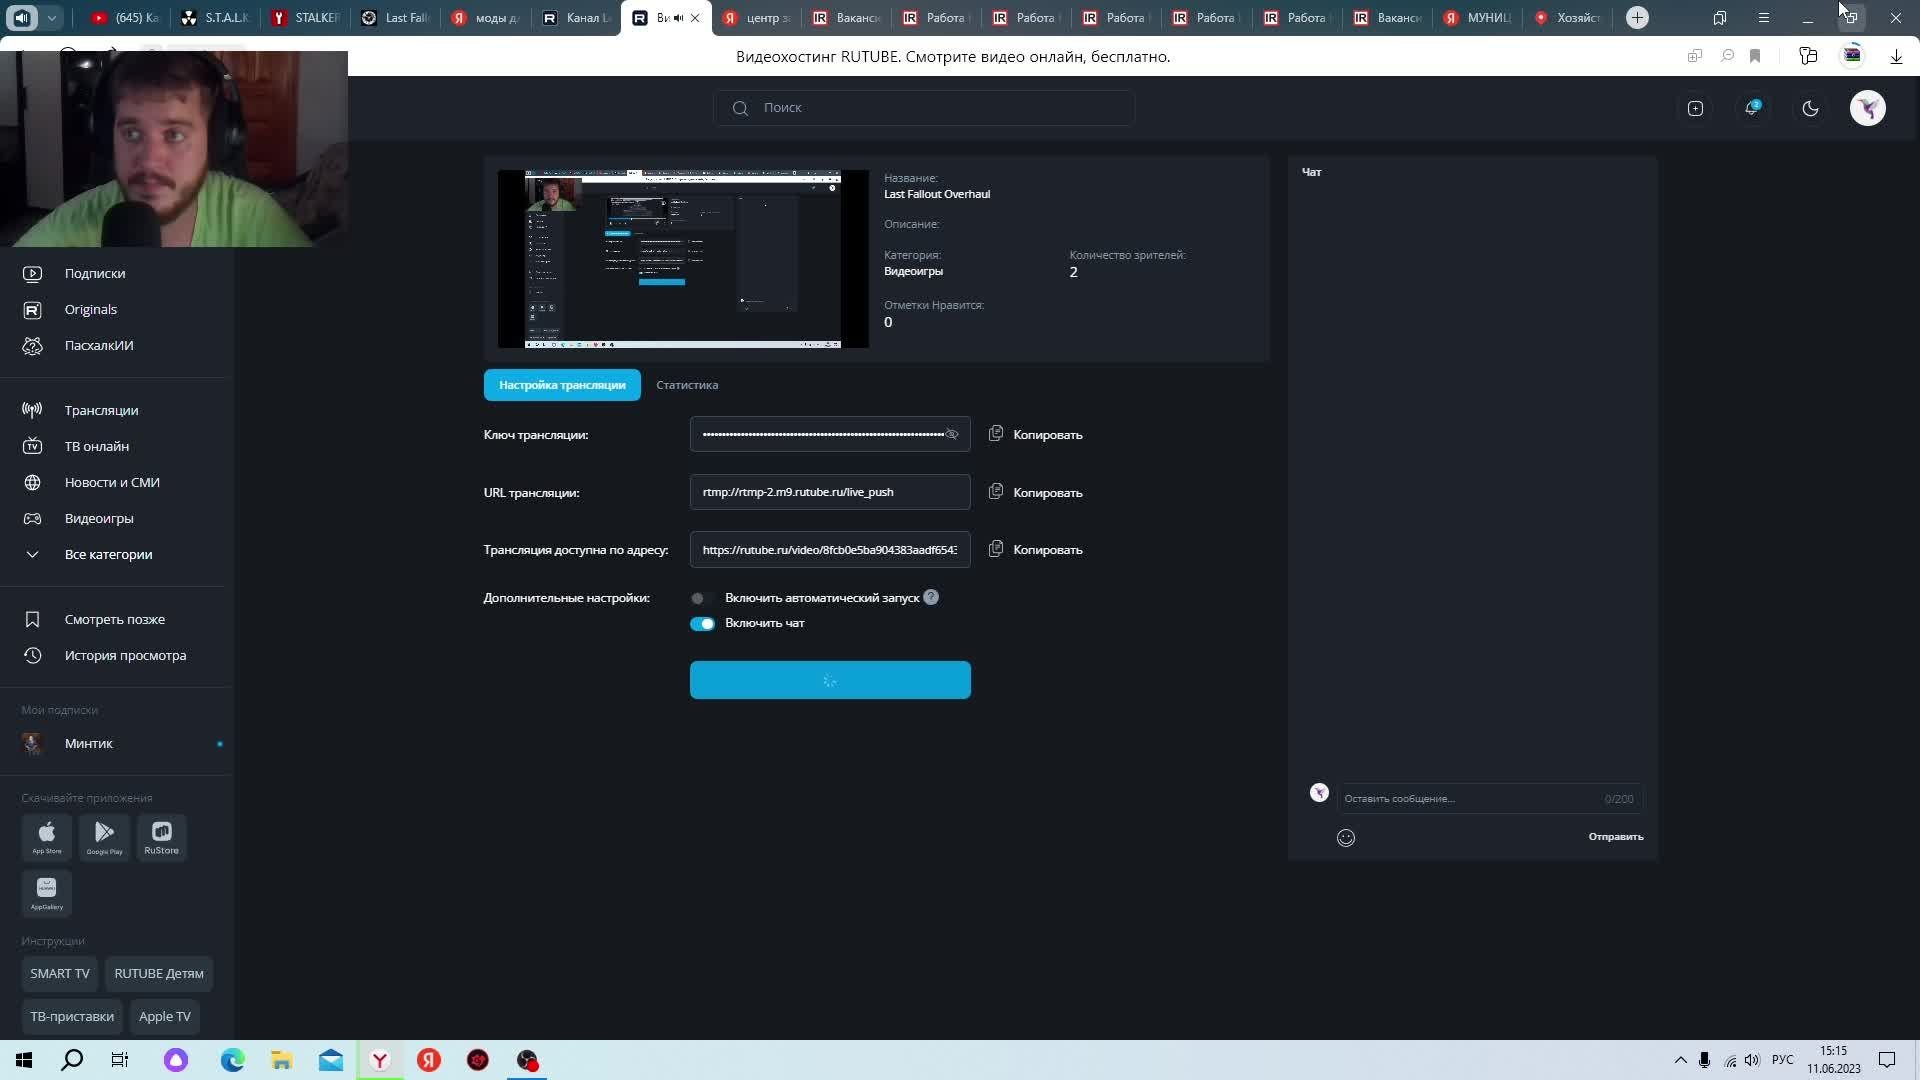Expand the Все категории sidebar list
Screen dimensions: 1920x1080
pyautogui.click(x=108, y=554)
